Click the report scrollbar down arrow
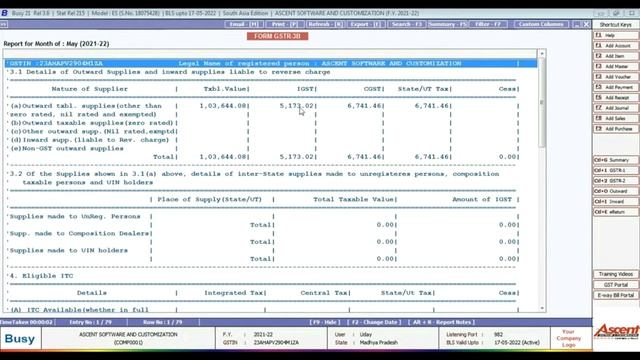This screenshot has width=640, height=360. click(x=542, y=309)
